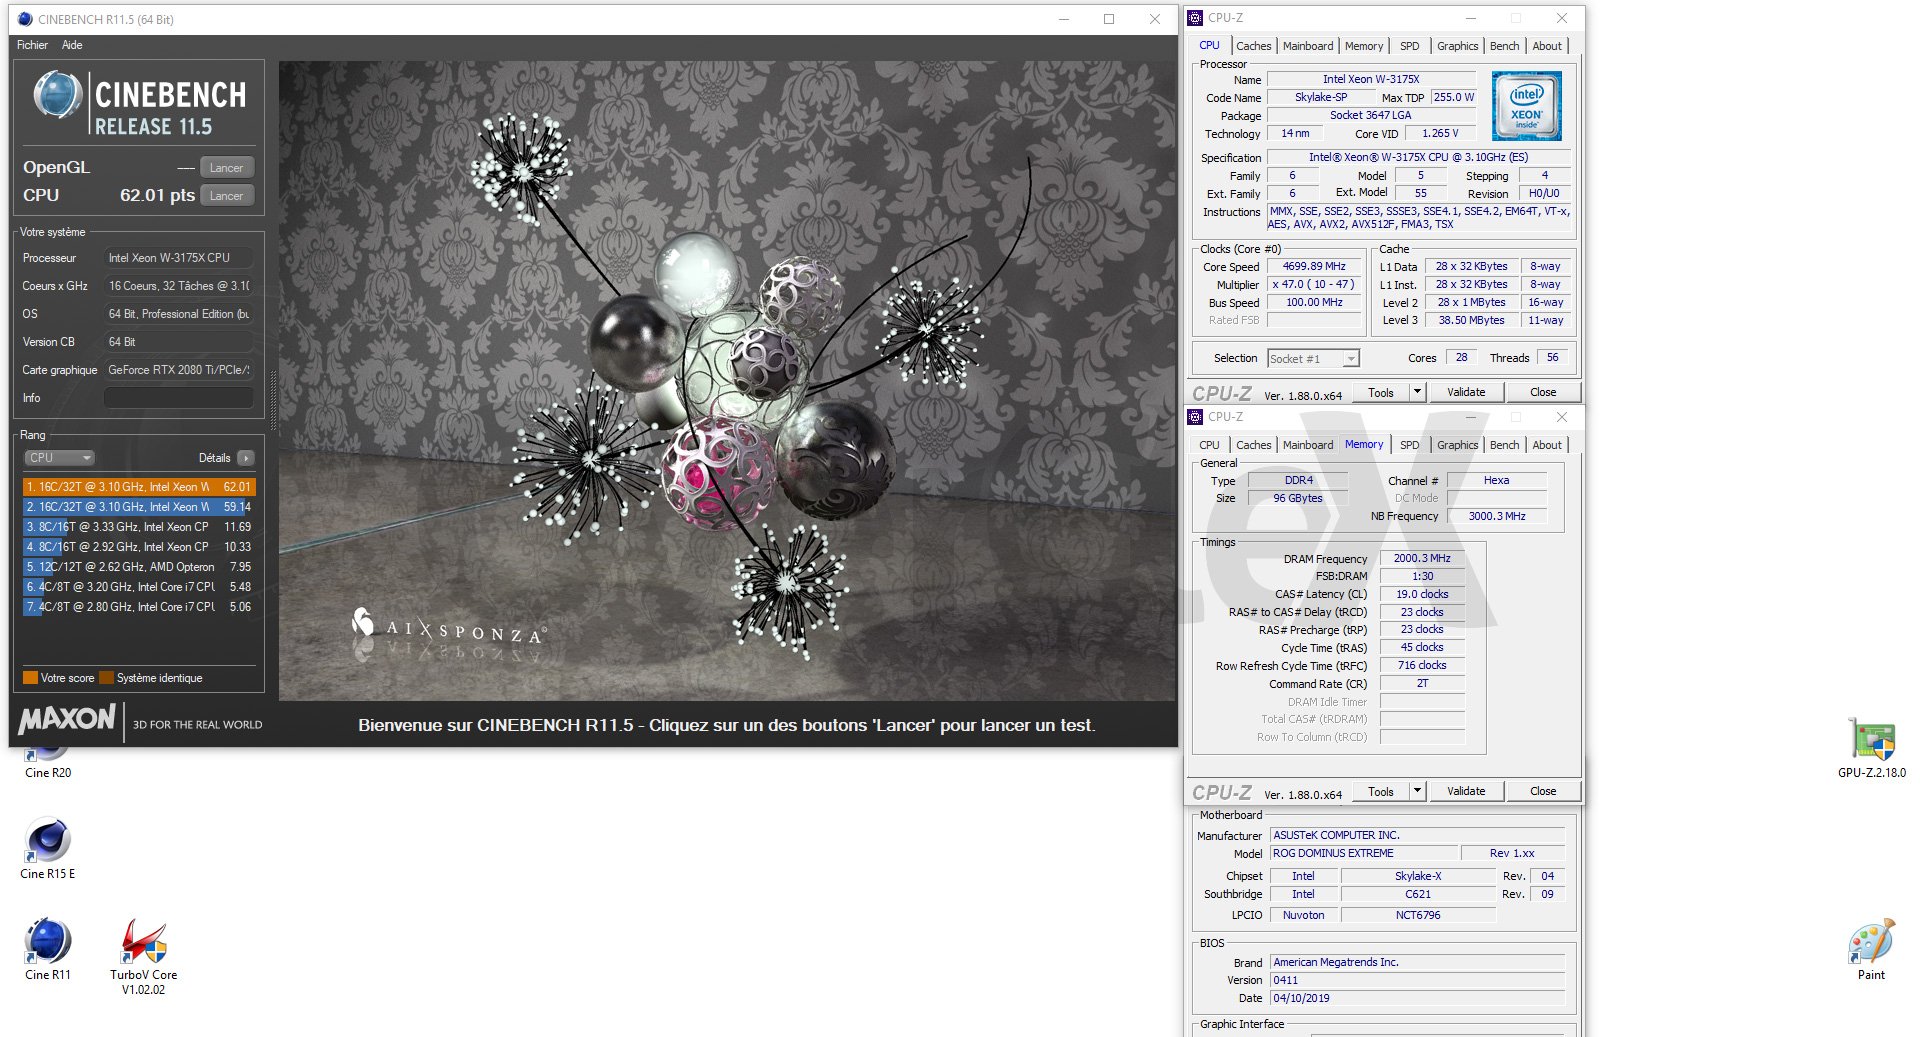Screen dimensions: 1920x1037
Task: Expand the Détails arrow button
Action: click(x=246, y=458)
